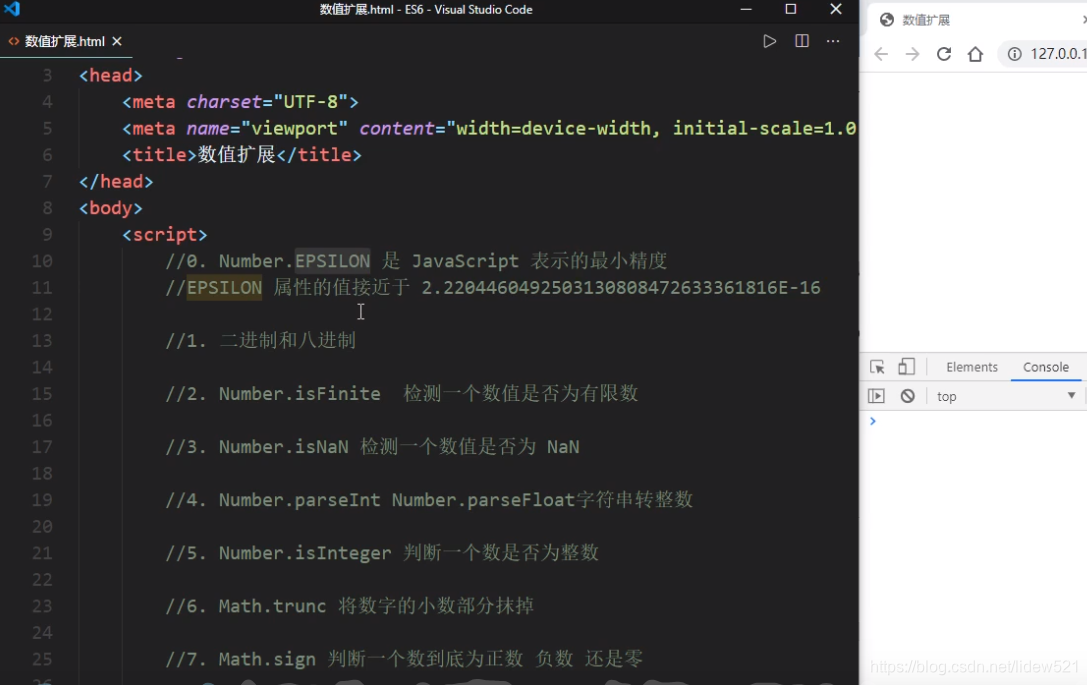1087x685 pixels.
Task: Click Number.parseFloat on line 19
Action: pos(483,500)
